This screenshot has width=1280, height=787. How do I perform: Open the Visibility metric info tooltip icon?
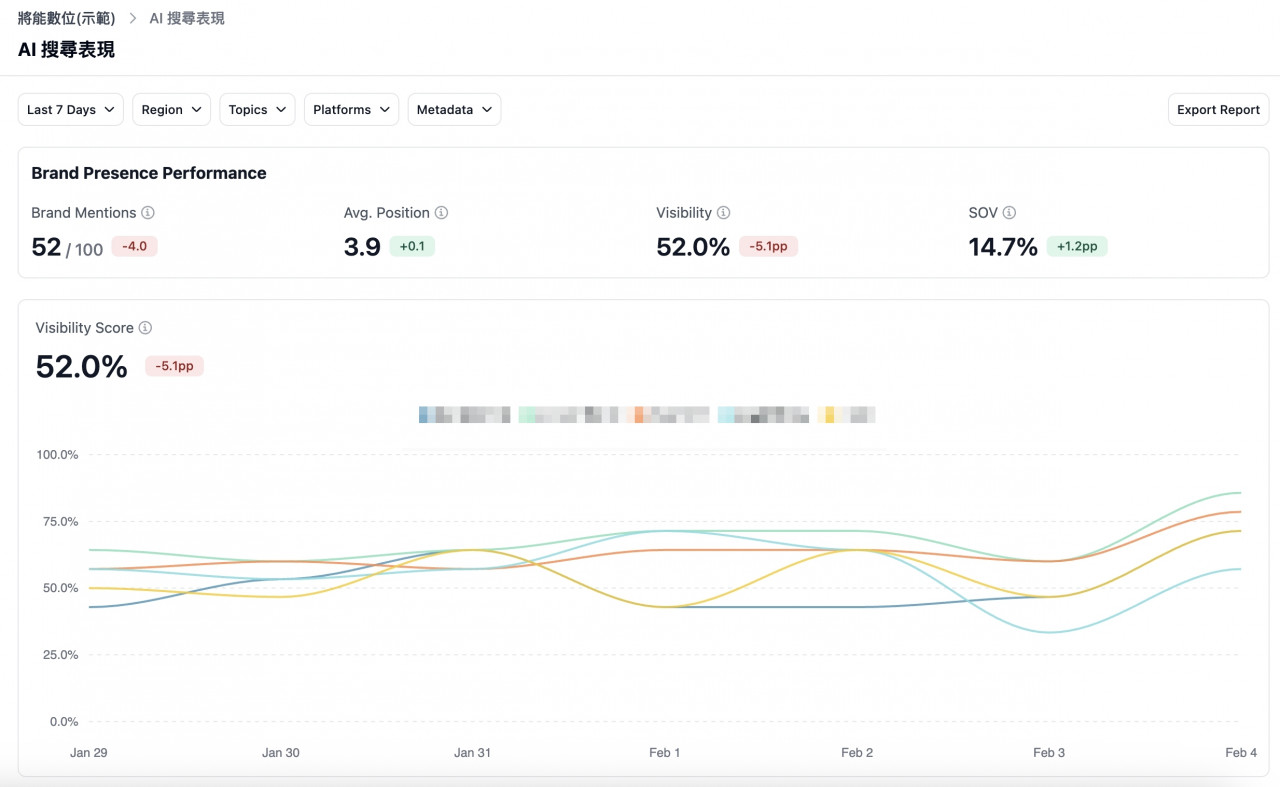[723, 213]
